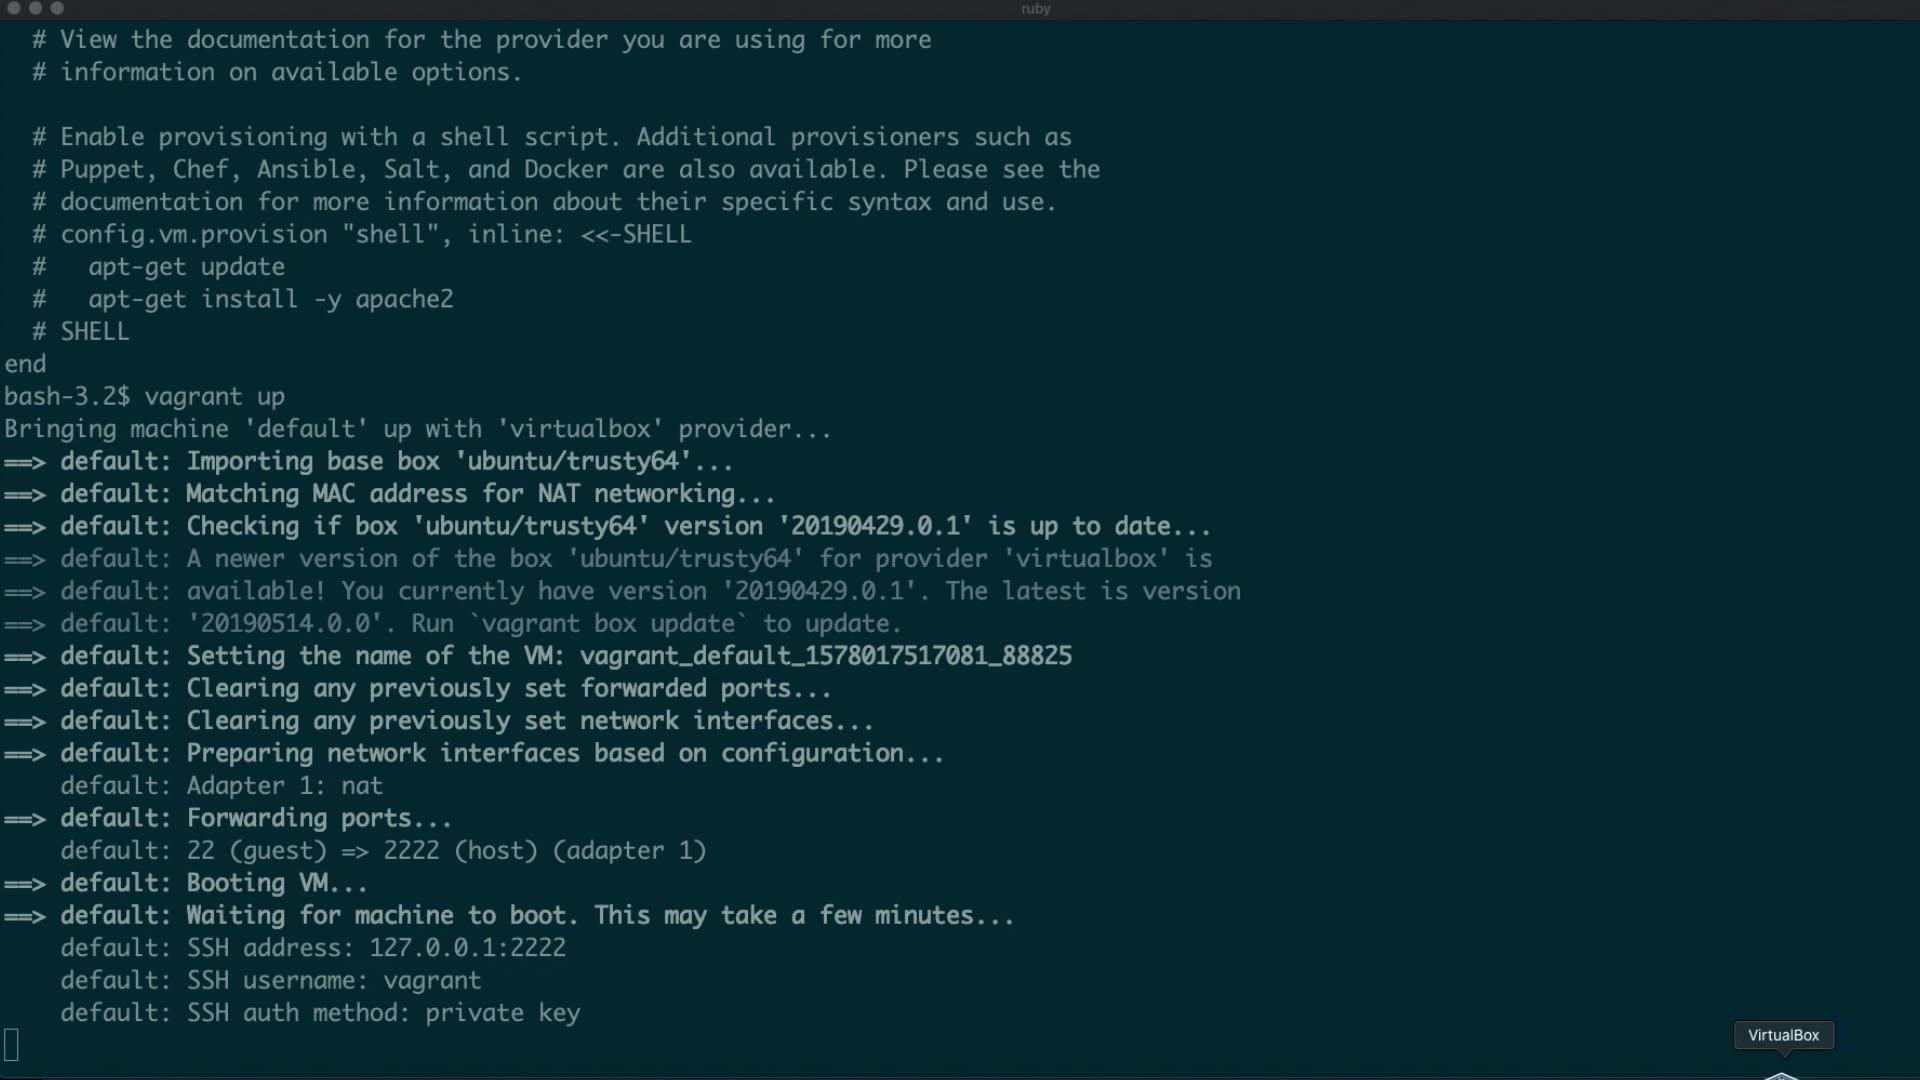Close the terminal window
This screenshot has width=1920, height=1080.
(x=14, y=8)
